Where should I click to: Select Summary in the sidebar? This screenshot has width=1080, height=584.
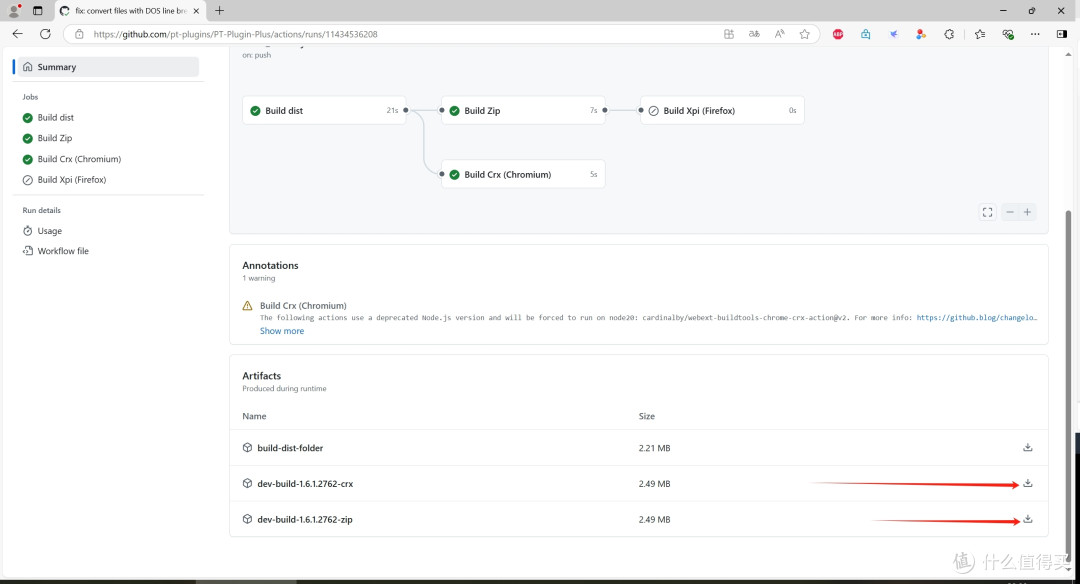[x=57, y=67]
